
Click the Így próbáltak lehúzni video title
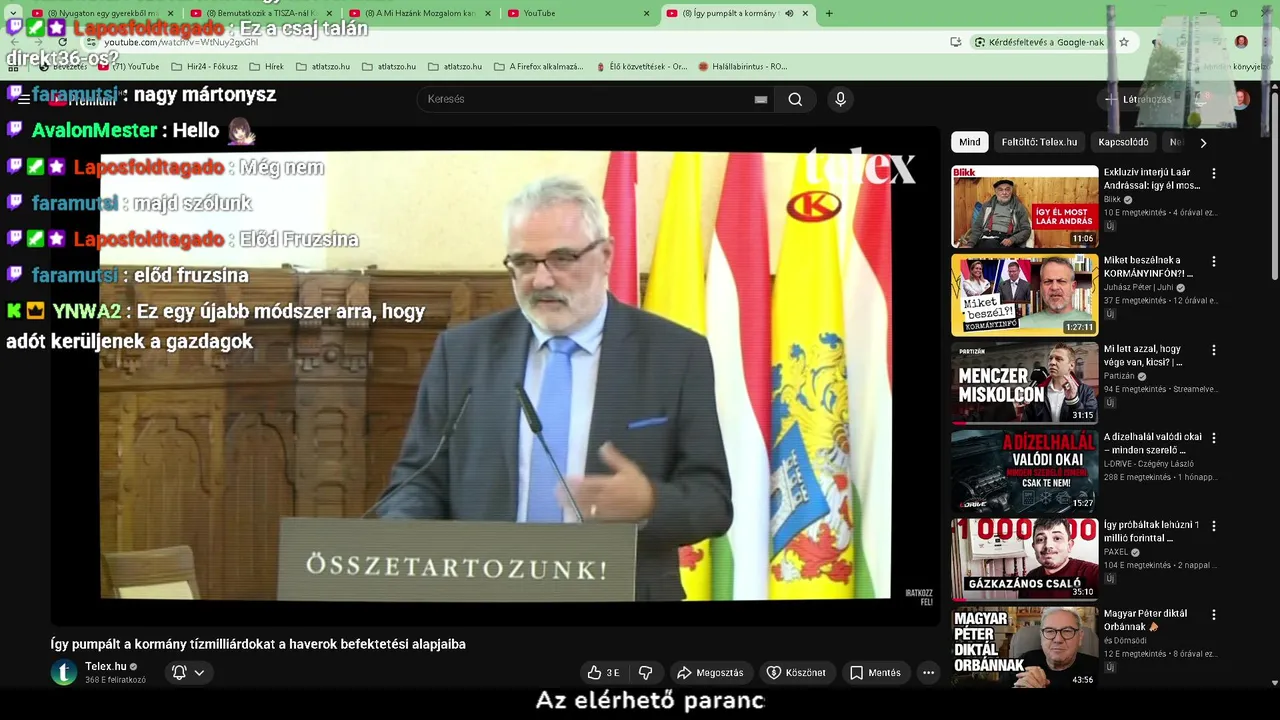pyautogui.click(x=1152, y=531)
